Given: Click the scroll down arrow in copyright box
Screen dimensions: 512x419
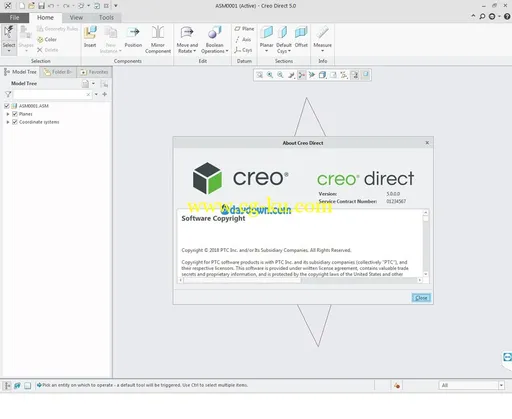Looking at the screenshot, I should (426, 274).
